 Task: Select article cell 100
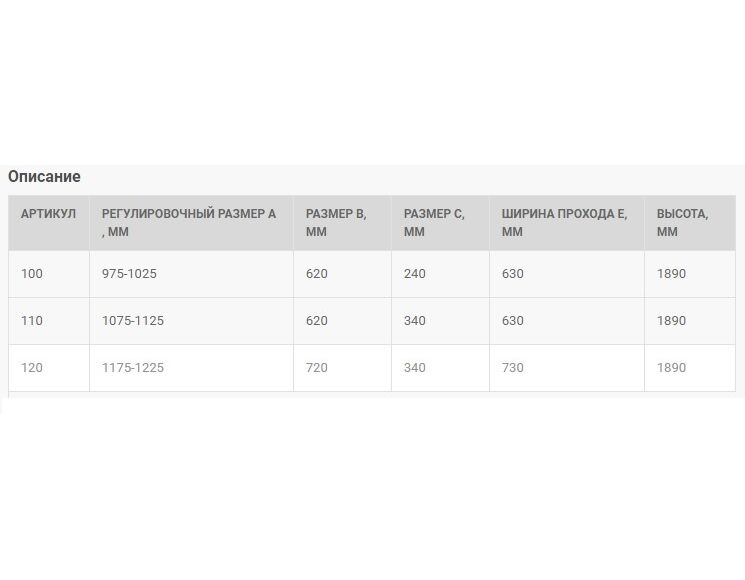48,274
